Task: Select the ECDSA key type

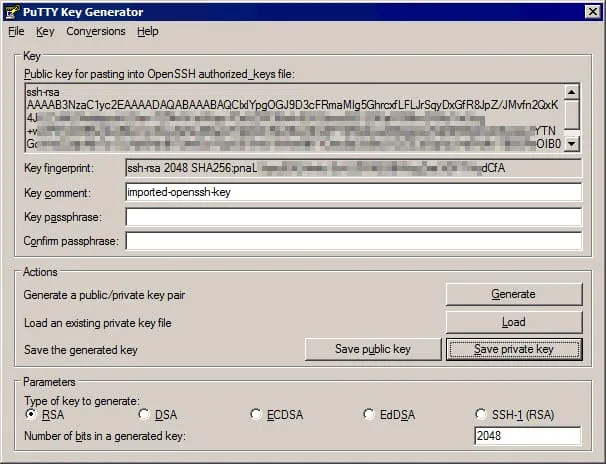Action: [256, 414]
